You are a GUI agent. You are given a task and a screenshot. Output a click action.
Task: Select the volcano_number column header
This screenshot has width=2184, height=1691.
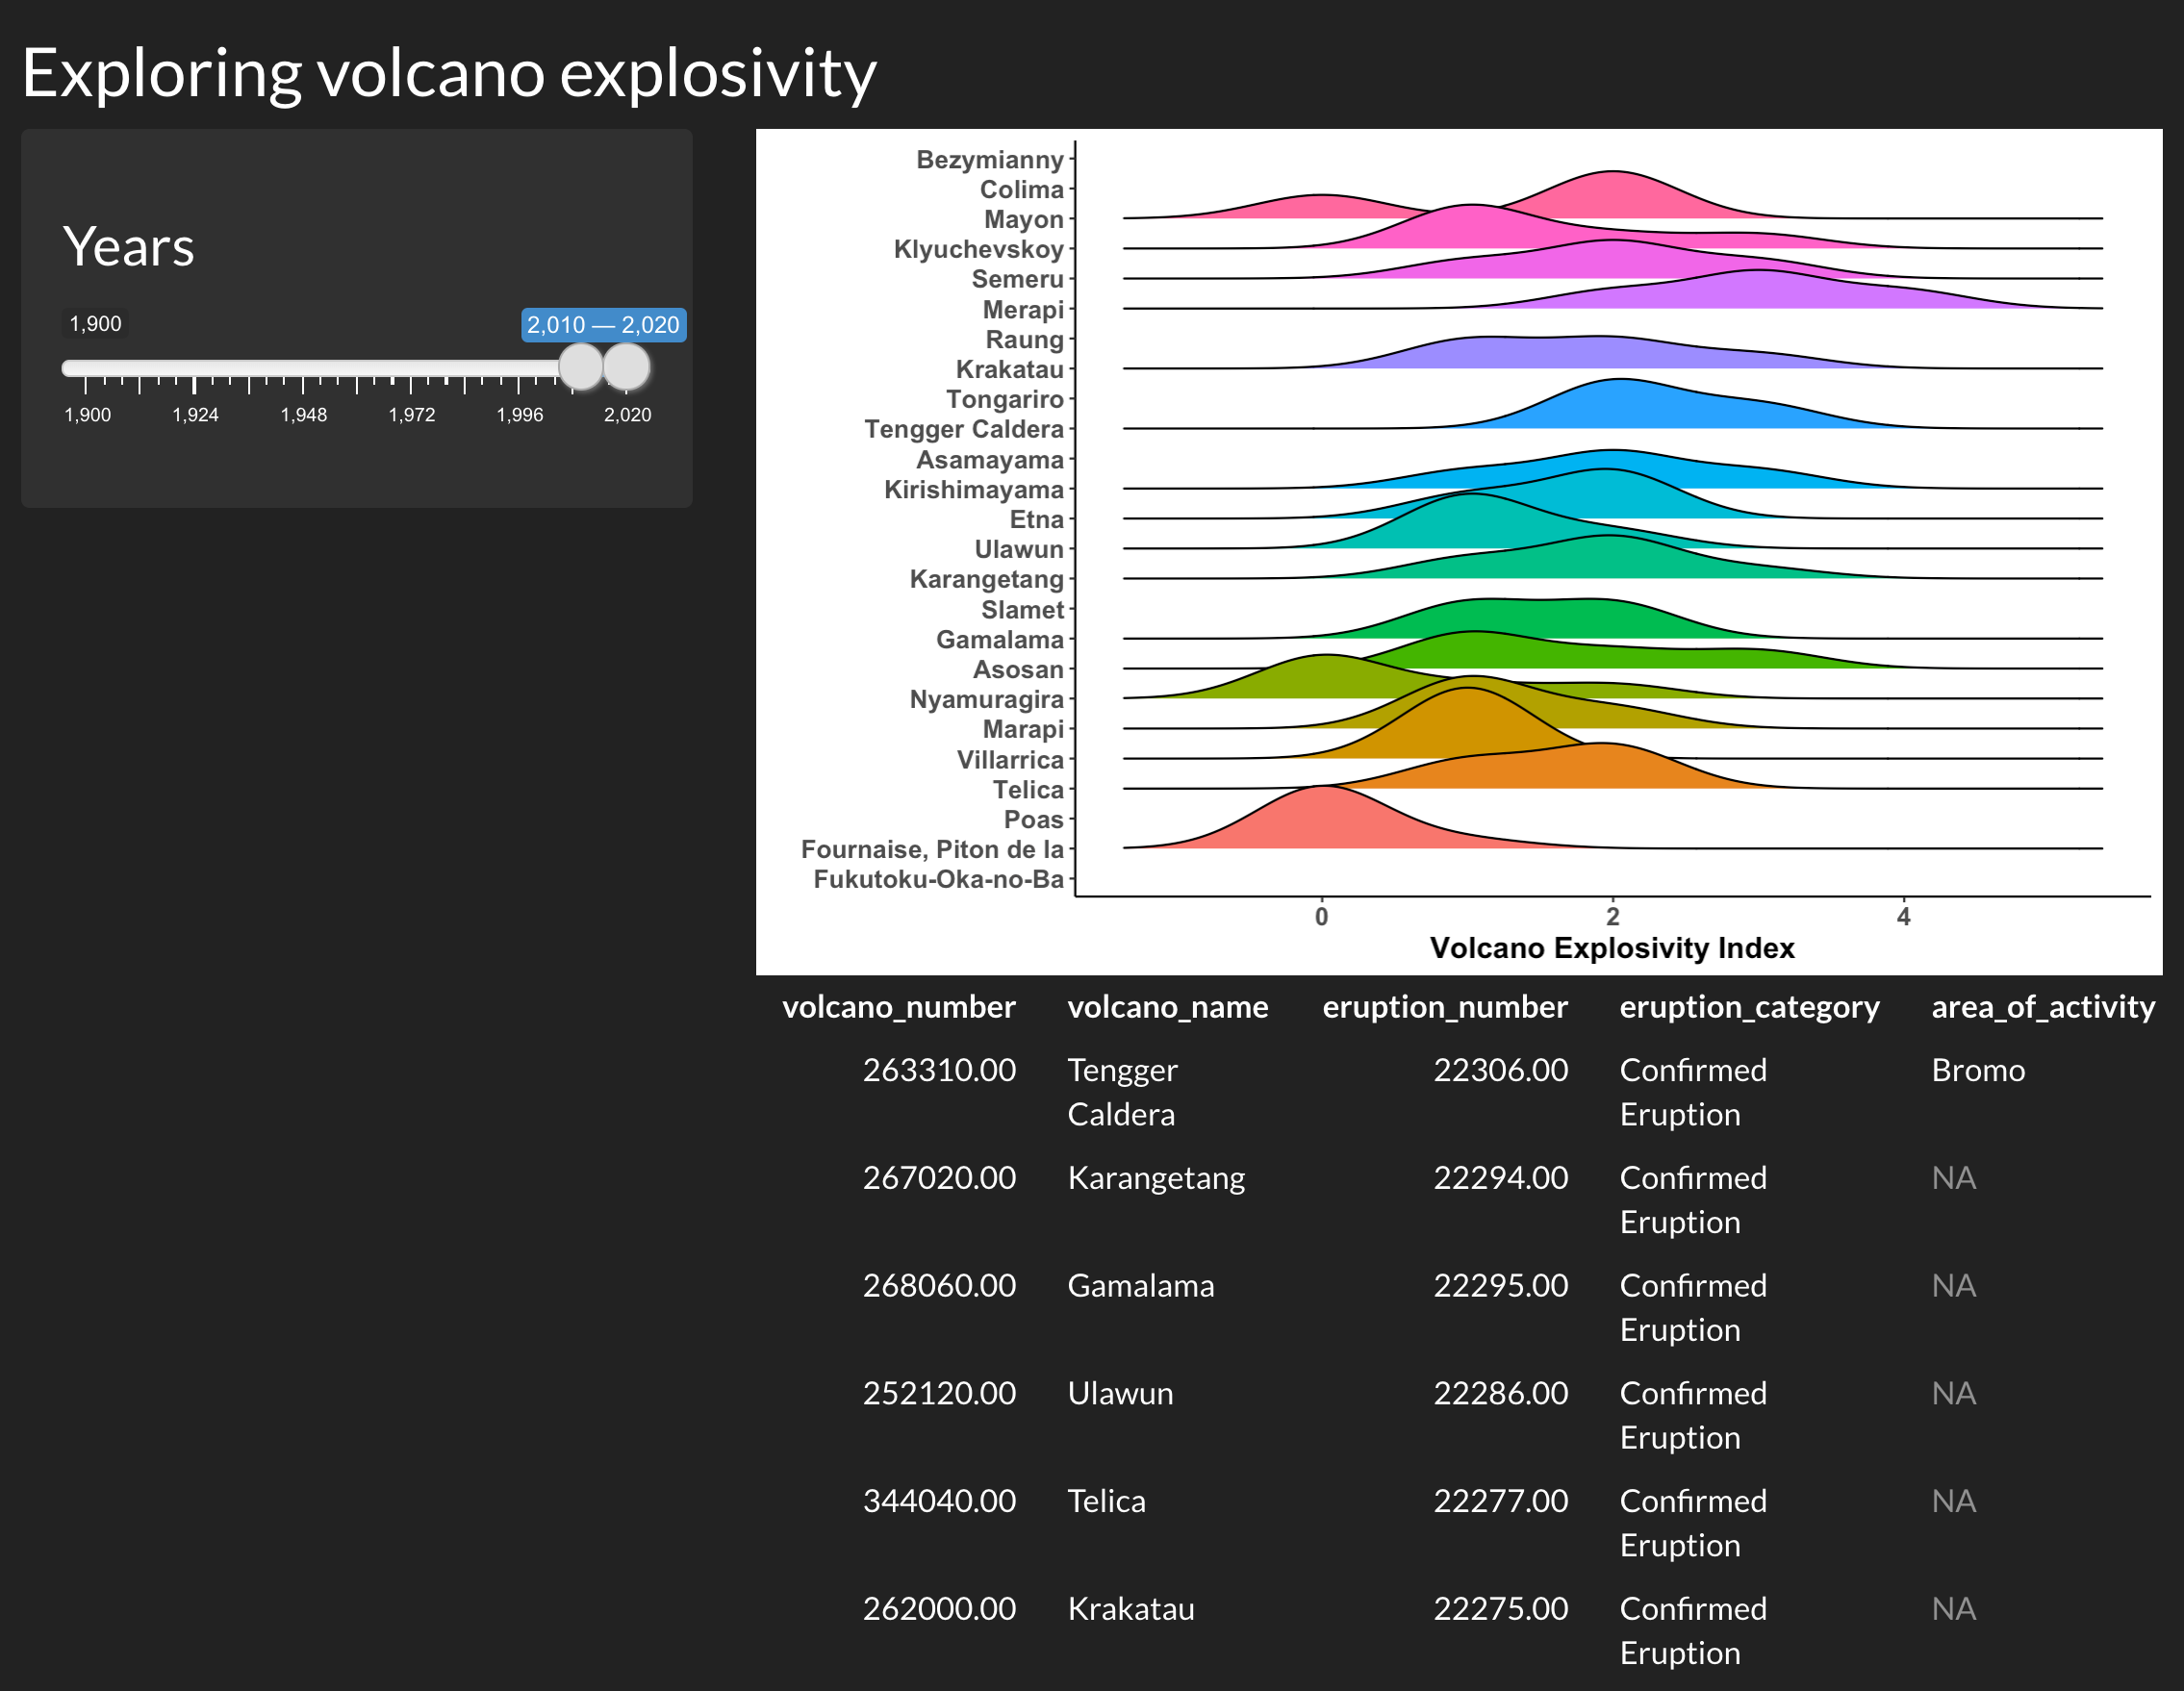click(898, 1006)
